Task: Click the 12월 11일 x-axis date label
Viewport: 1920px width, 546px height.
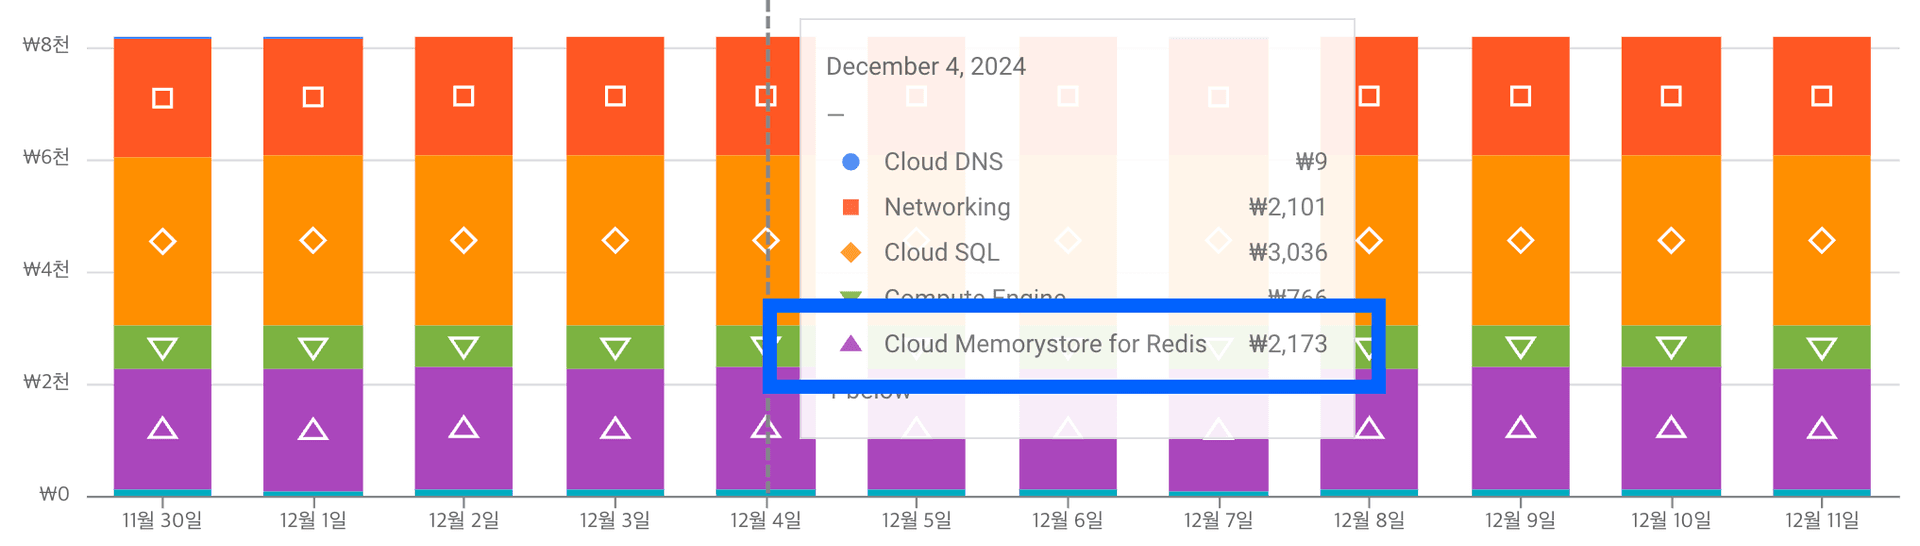Action: pyautogui.click(x=1822, y=521)
